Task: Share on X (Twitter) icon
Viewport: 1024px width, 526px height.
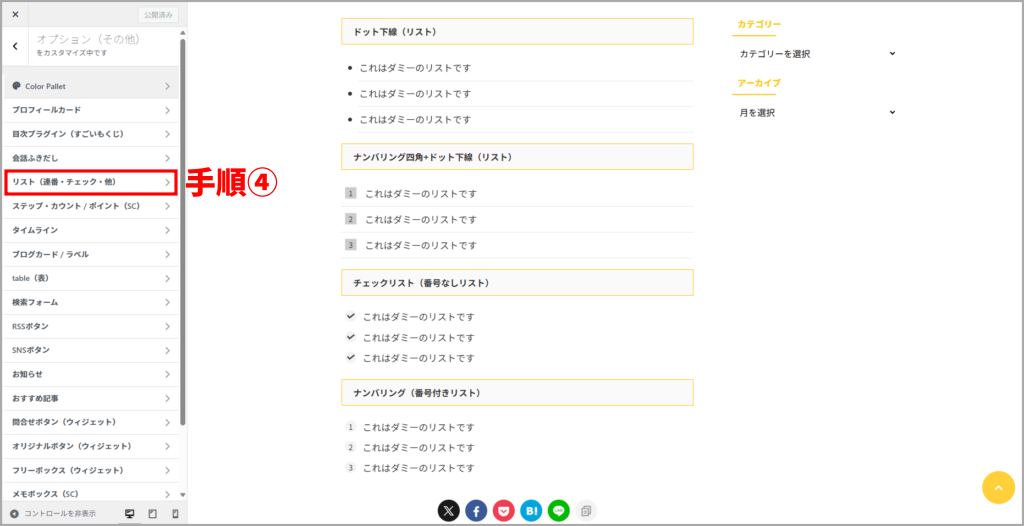Action: [449, 511]
